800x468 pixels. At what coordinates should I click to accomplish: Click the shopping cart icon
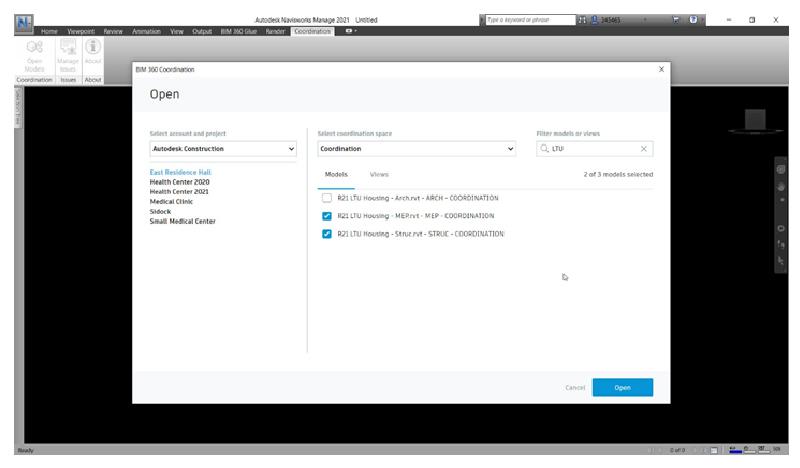676,20
